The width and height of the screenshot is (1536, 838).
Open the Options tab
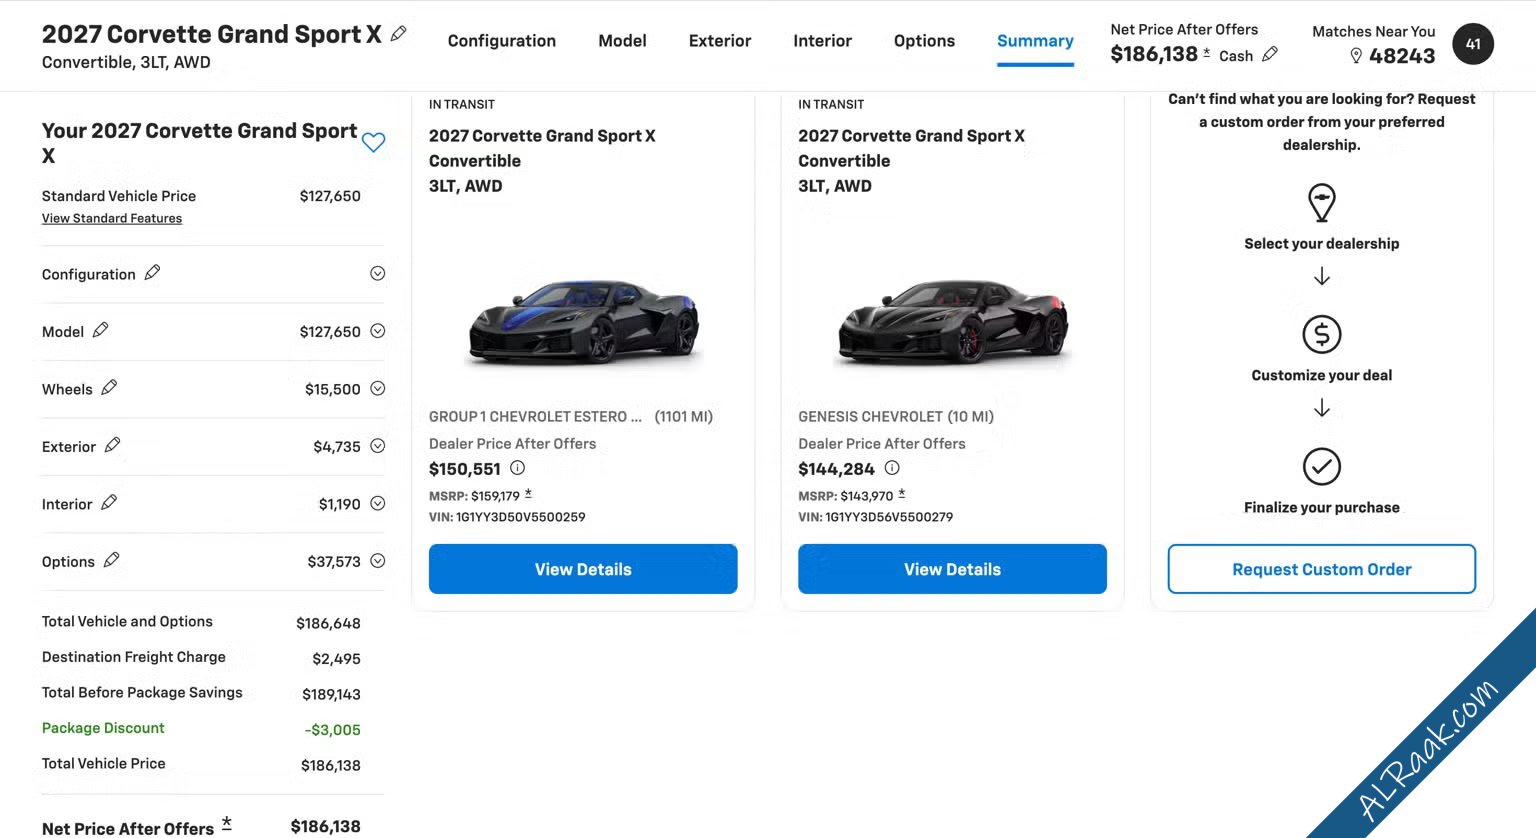924,41
